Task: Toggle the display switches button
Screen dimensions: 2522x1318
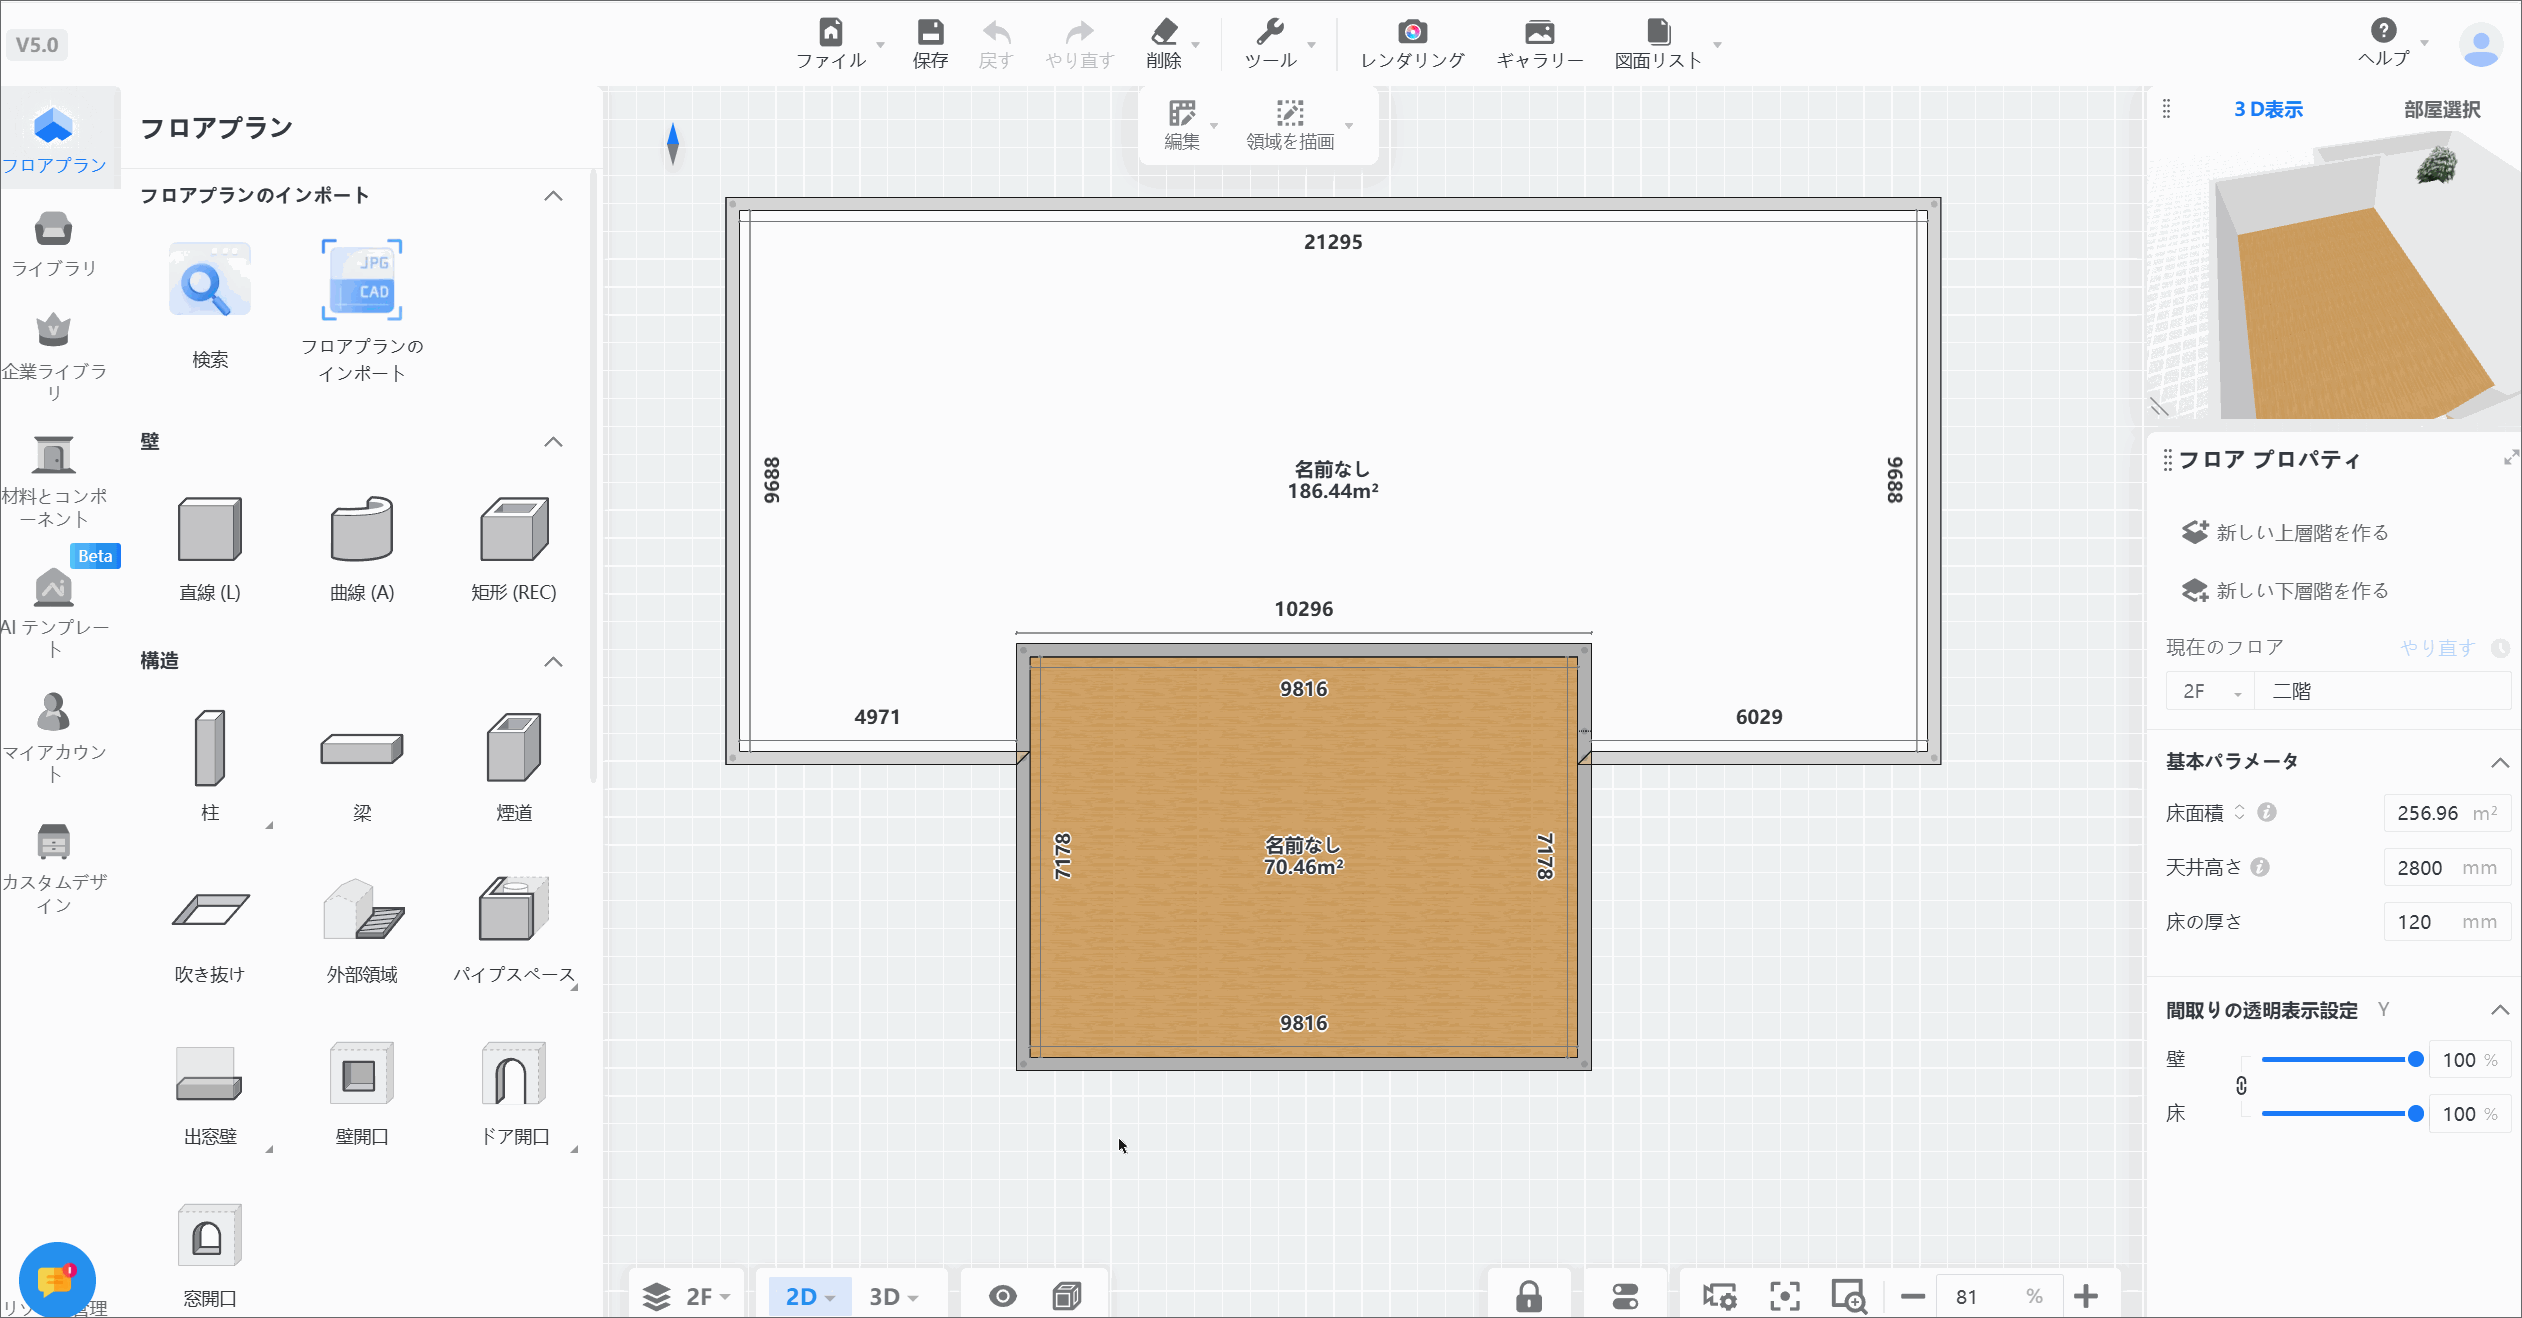Action: coord(1625,1296)
